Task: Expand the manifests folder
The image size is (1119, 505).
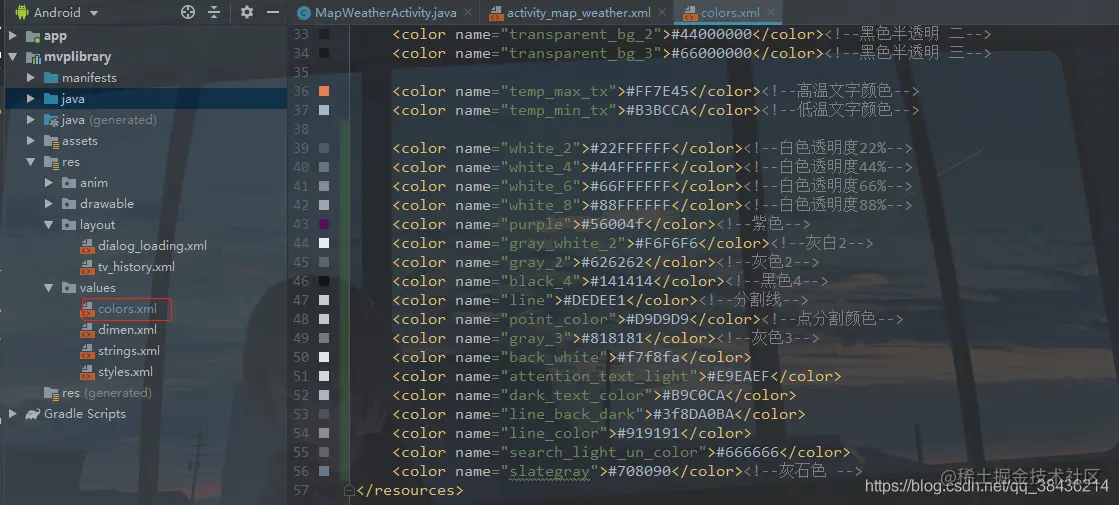Action: point(31,78)
